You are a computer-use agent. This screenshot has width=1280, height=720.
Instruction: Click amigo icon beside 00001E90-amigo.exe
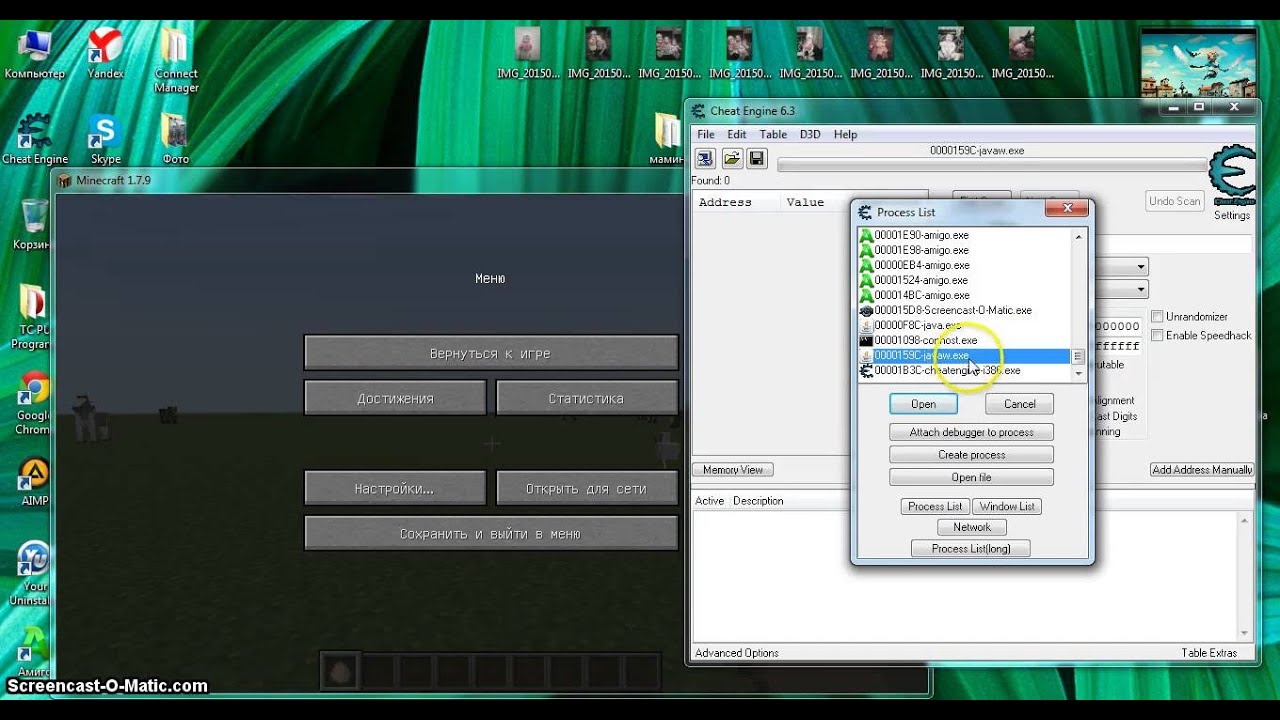point(866,235)
